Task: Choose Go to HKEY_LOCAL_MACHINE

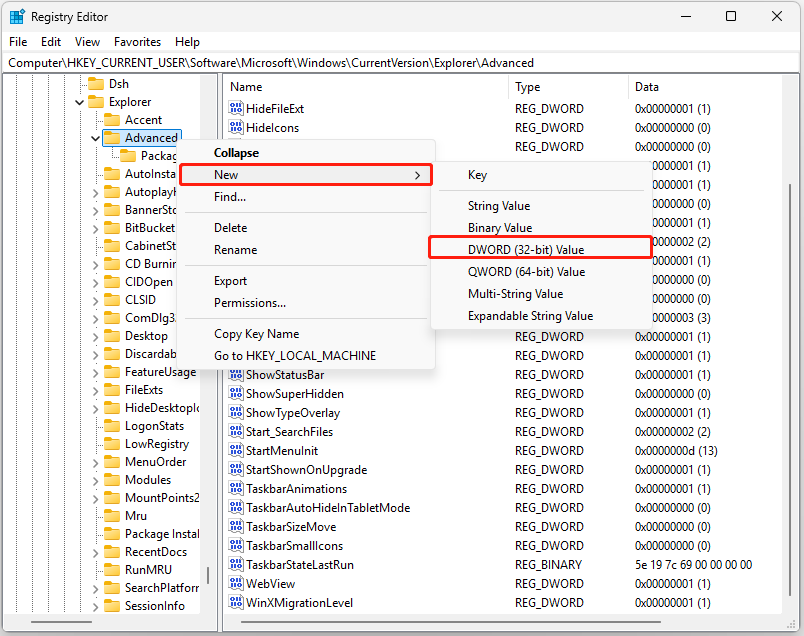Action: pyautogui.click(x=306, y=356)
